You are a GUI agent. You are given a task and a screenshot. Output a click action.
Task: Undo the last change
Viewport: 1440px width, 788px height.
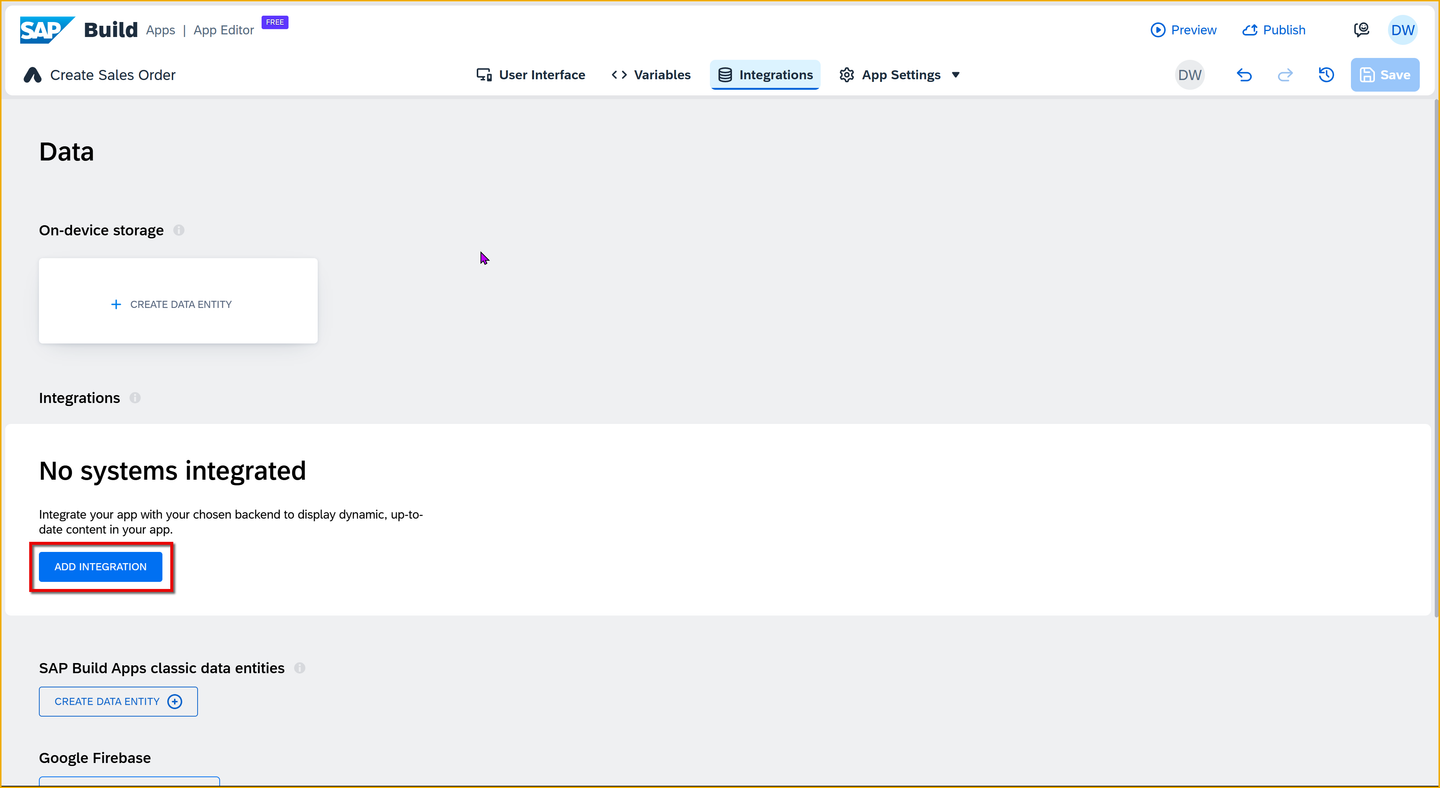(x=1244, y=75)
